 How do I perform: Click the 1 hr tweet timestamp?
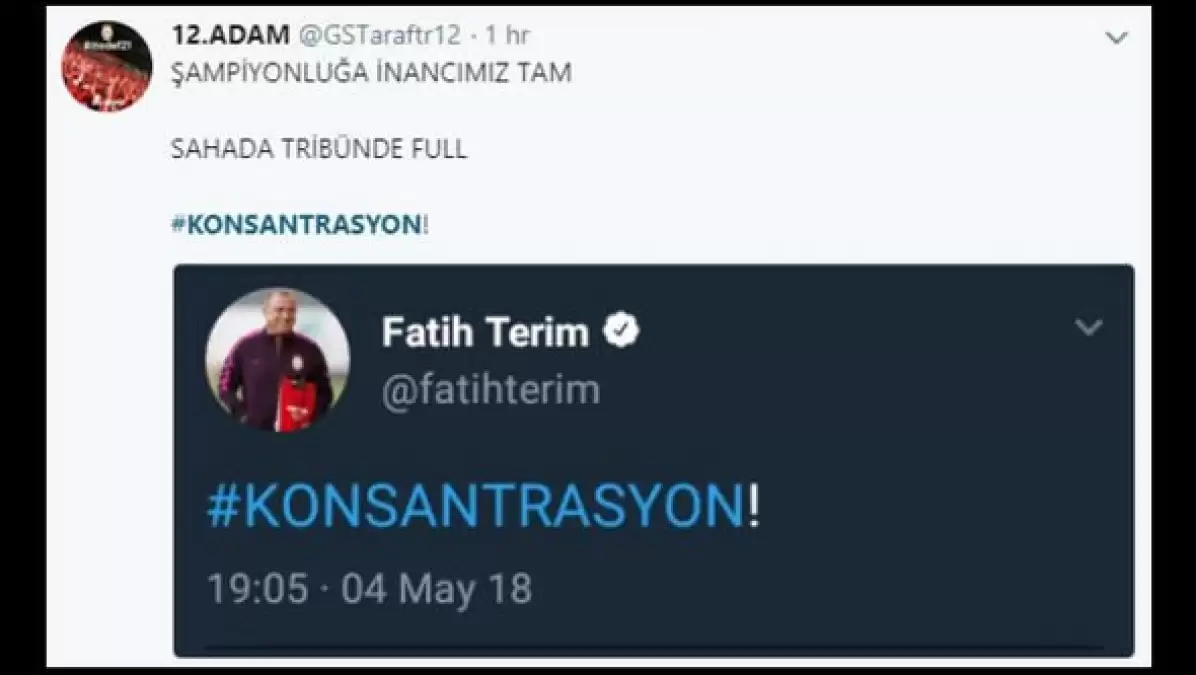(507, 35)
